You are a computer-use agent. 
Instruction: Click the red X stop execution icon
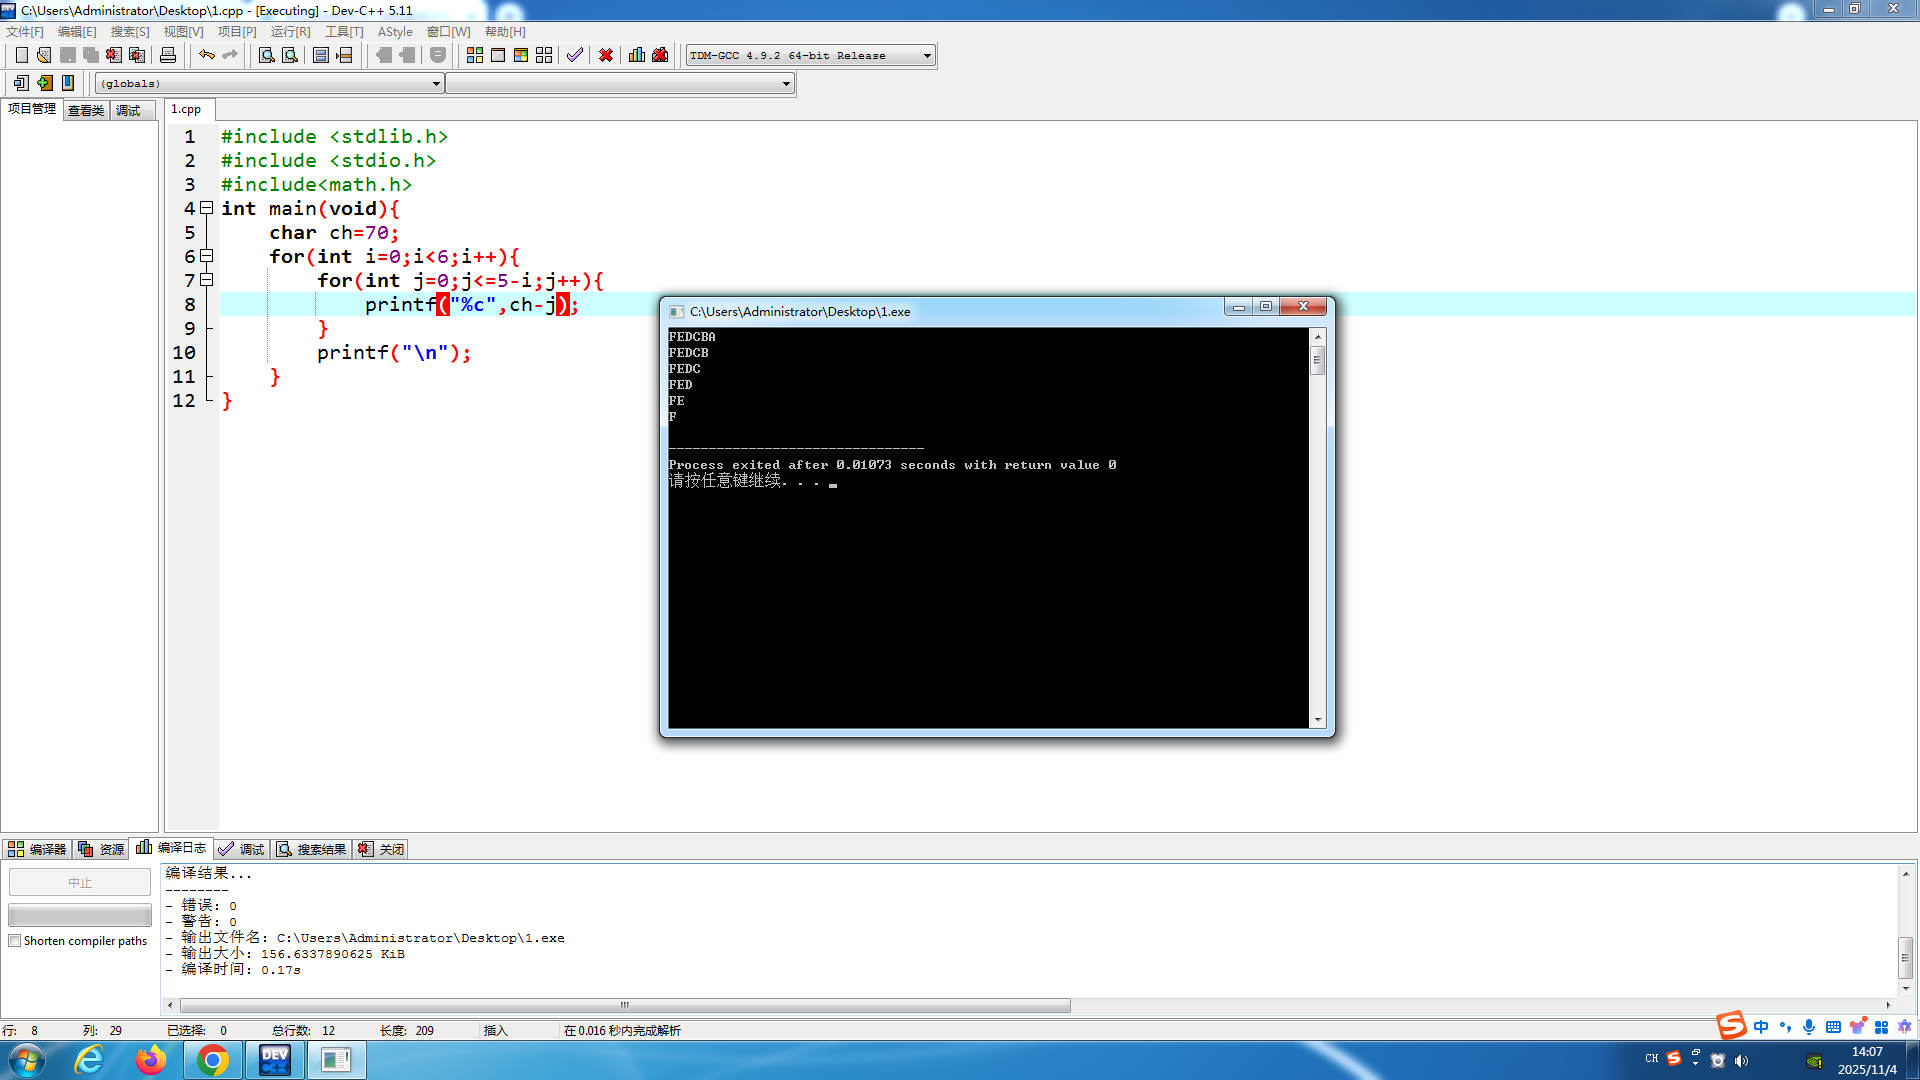pyautogui.click(x=606, y=55)
